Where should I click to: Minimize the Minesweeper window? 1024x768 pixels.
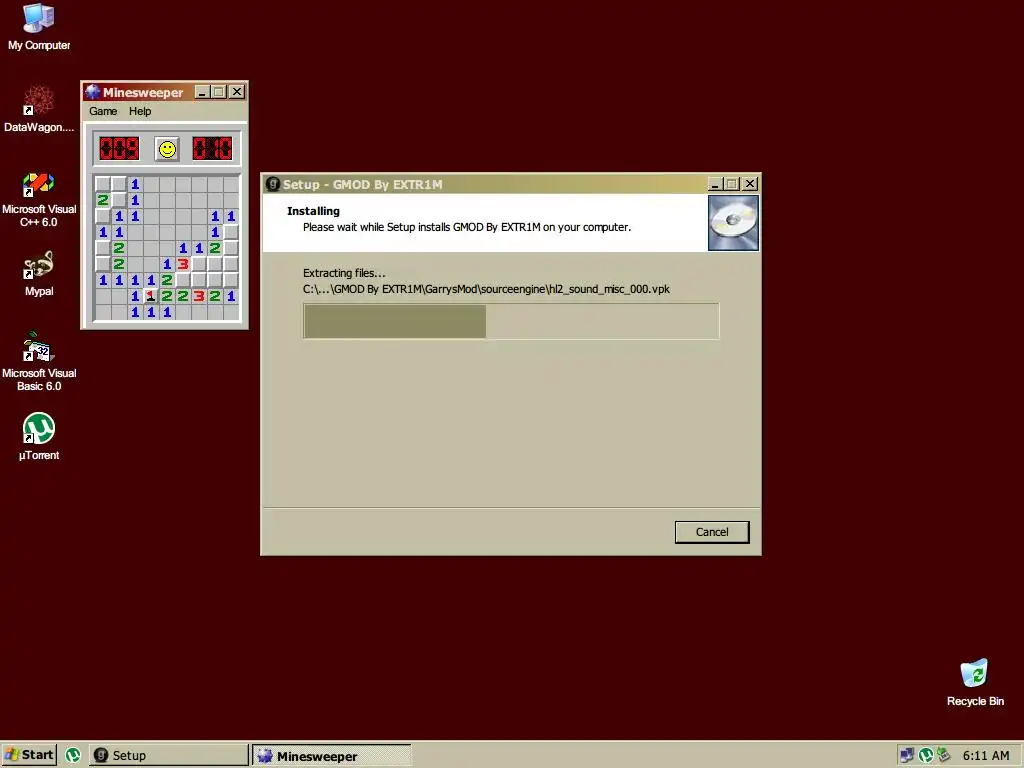202,92
